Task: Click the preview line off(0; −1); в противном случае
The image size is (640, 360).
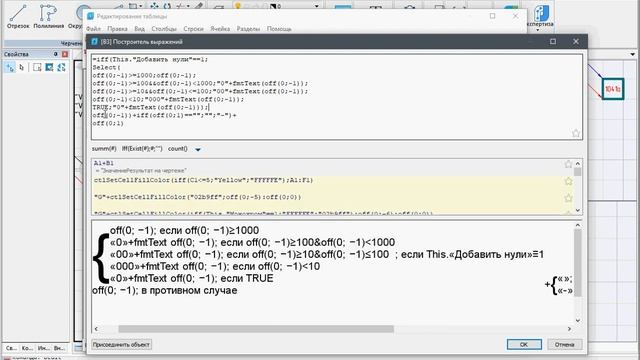Action: tap(164, 291)
